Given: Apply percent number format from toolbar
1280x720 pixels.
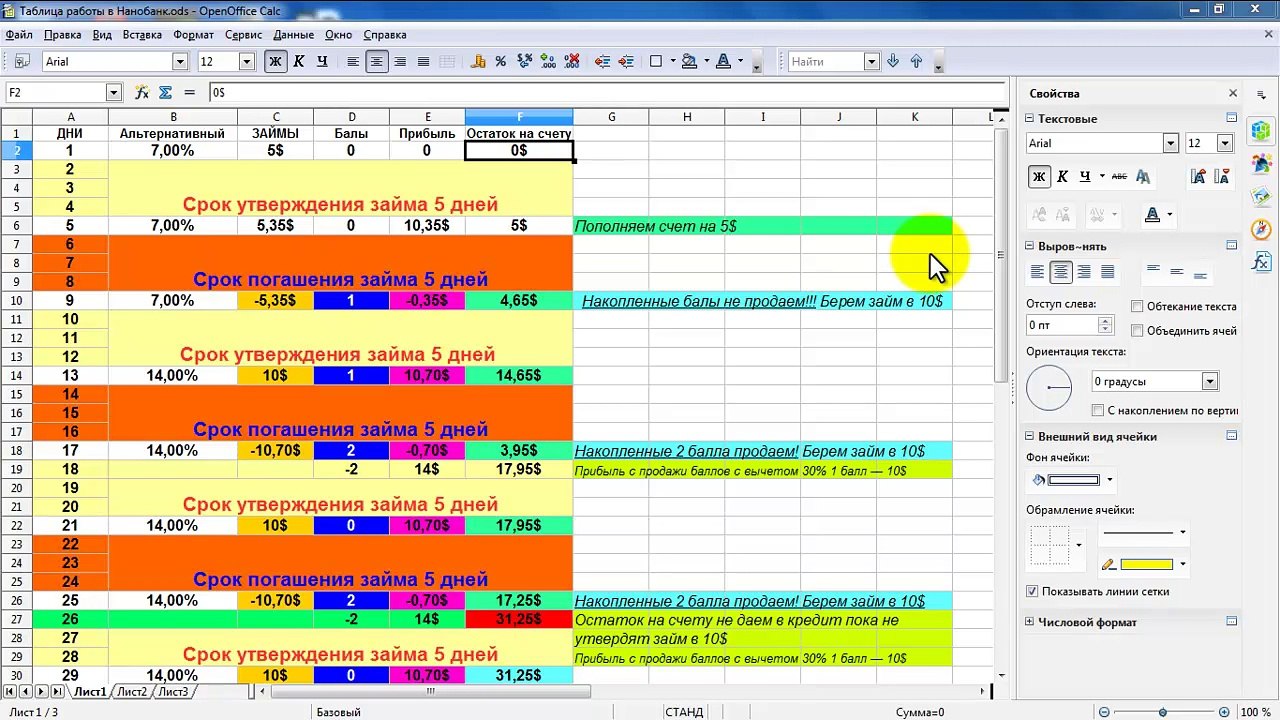Looking at the screenshot, I should point(500,61).
